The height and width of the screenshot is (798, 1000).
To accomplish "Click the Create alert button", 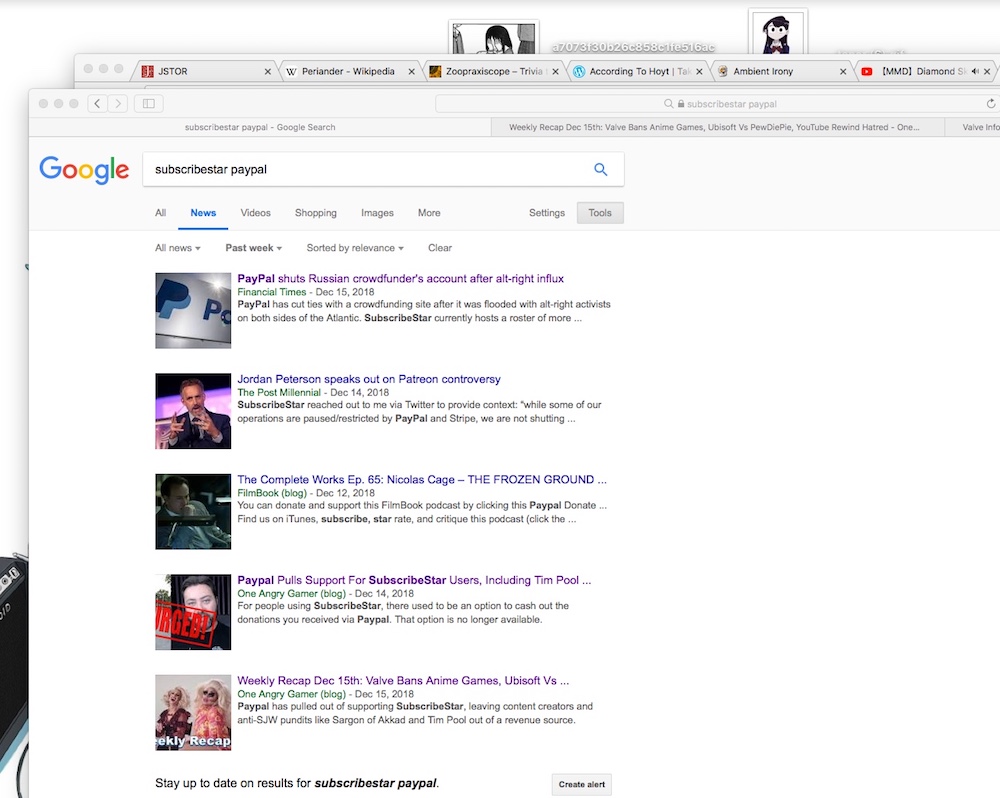I will [x=581, y=784].
